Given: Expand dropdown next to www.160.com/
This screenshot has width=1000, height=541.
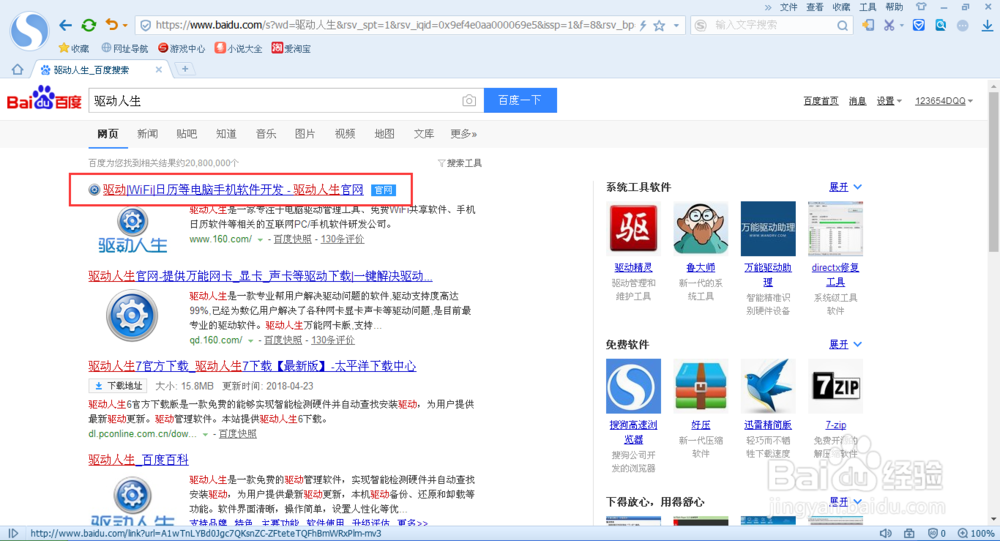Looking at the screenshot, I should [260, 240].
